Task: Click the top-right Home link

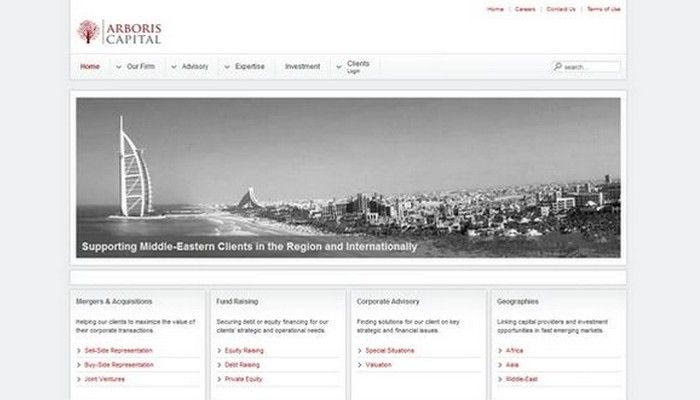Action: 495,9
